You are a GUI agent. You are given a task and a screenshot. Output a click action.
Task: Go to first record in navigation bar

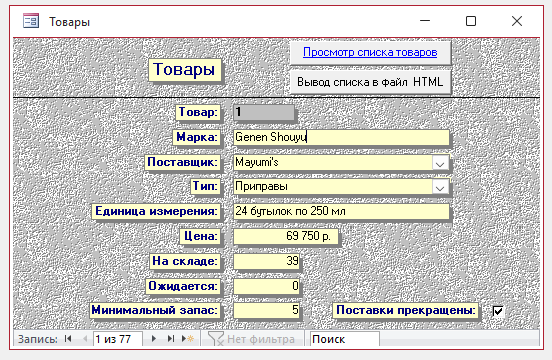click(68, 339)
